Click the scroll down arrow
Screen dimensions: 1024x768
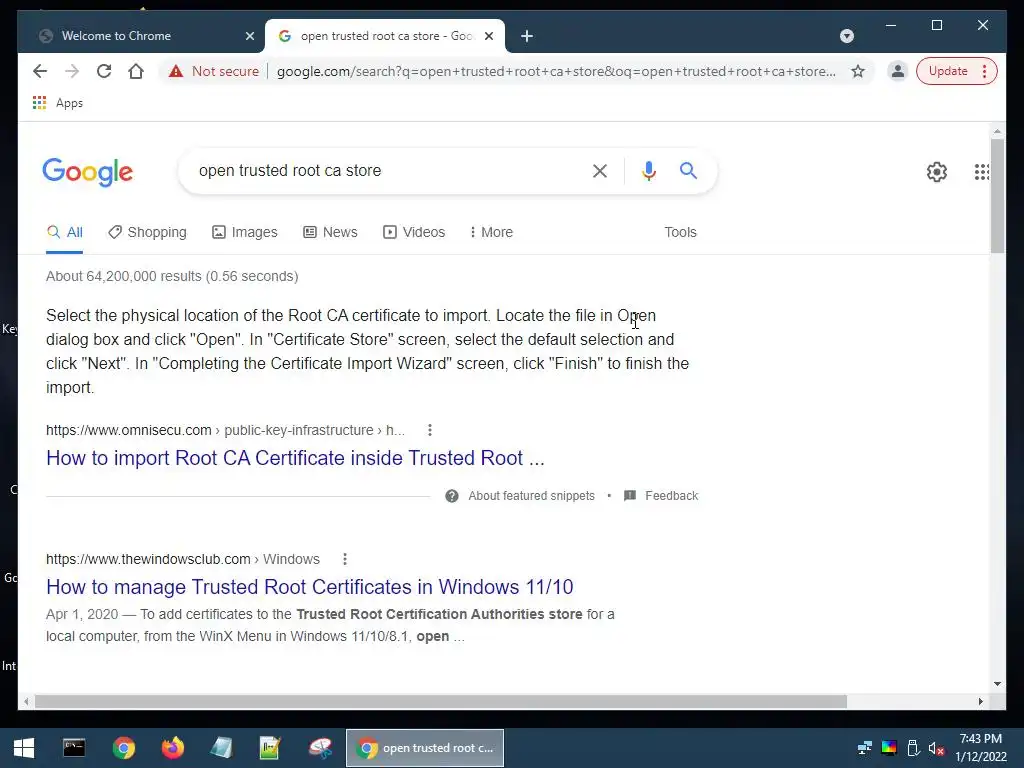997,684
